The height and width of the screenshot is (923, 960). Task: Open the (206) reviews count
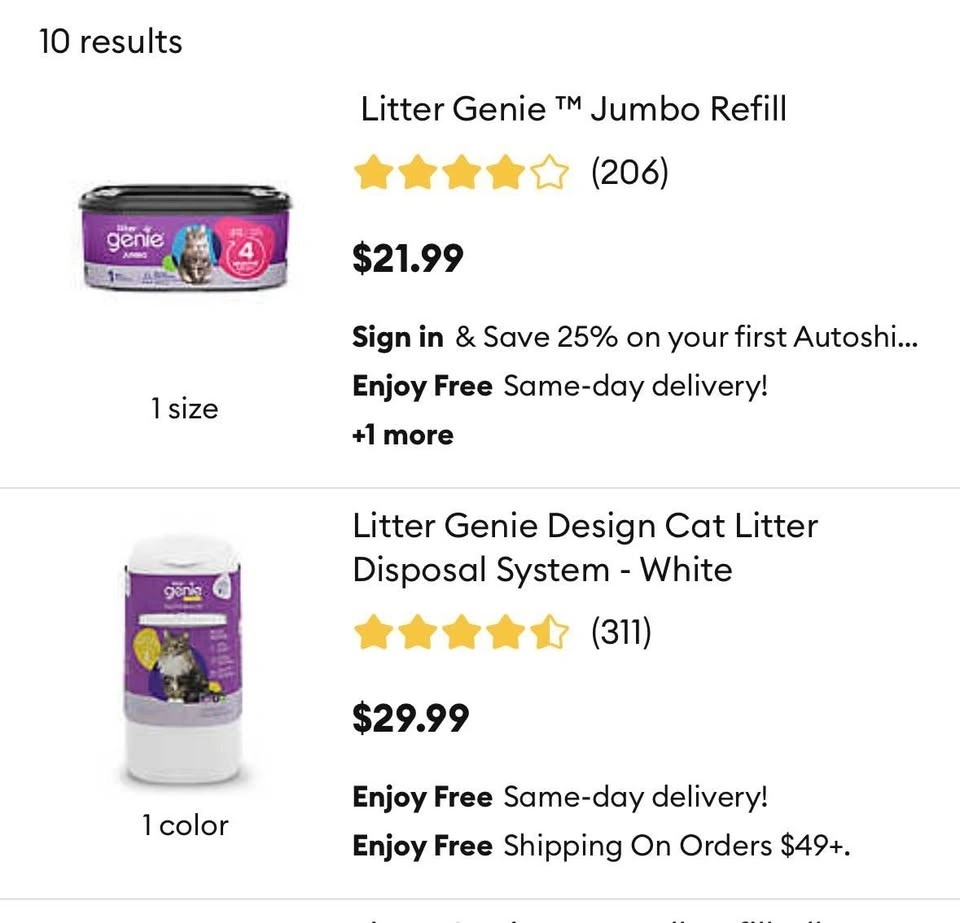[629, 173]
